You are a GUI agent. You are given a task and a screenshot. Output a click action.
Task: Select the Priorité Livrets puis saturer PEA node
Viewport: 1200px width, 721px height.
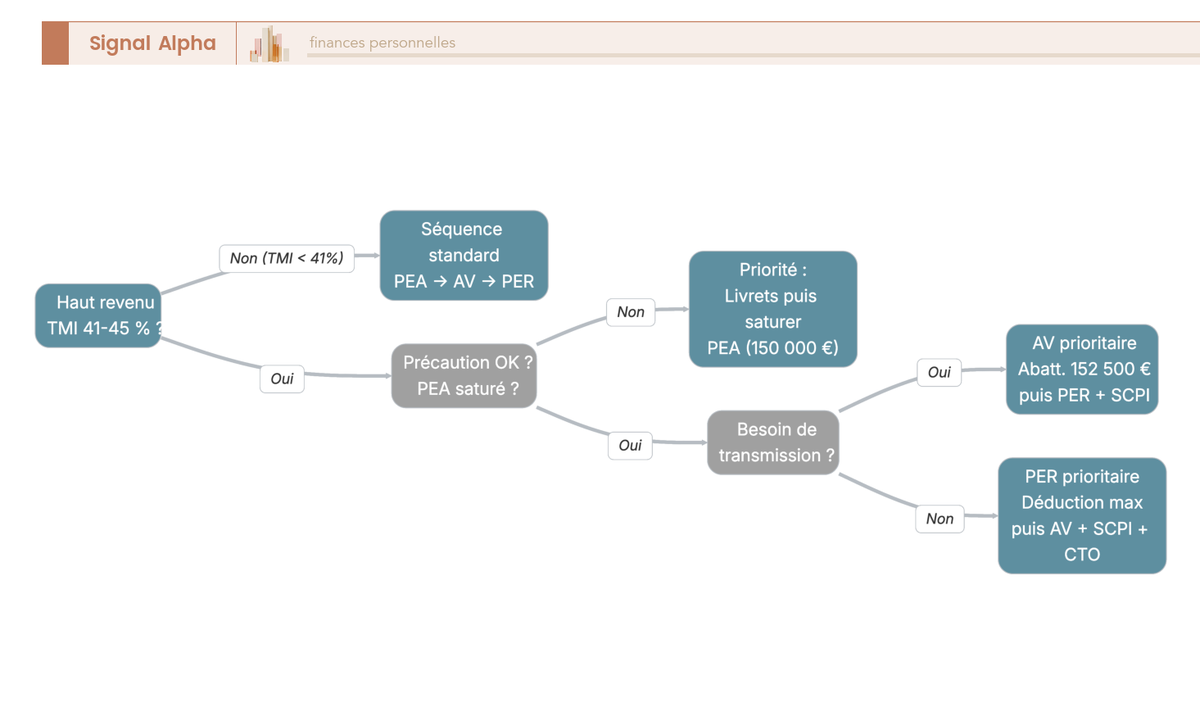(773, 309)
